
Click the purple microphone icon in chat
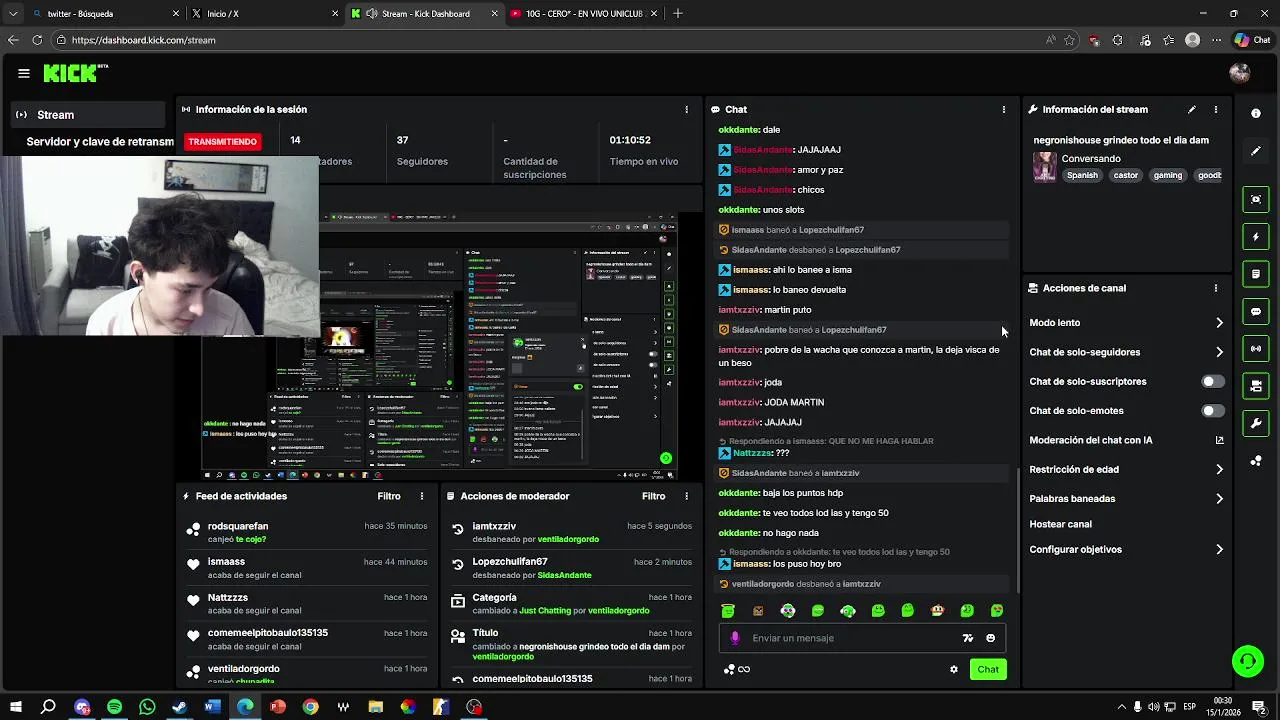coord(735,638)
